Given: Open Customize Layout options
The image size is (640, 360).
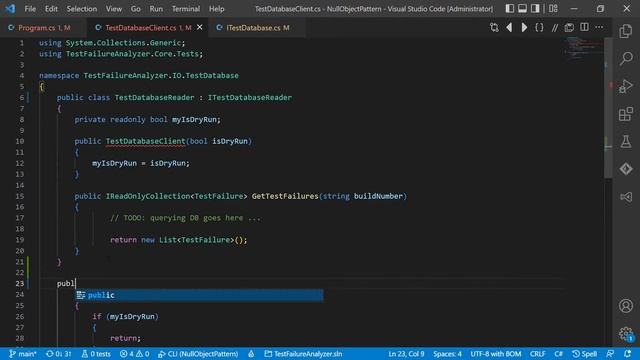Looking at the screenshot, I should point(553,8).
